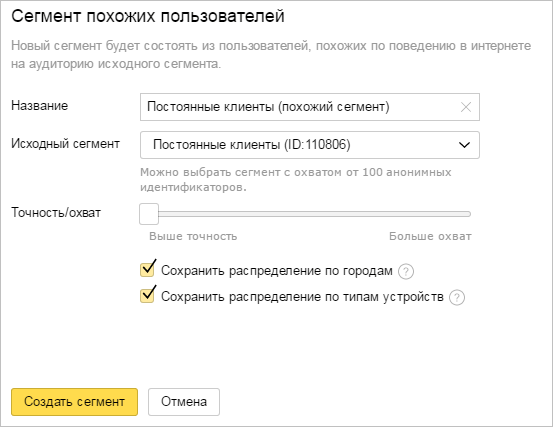Clear the segment name using the X icon

point(466,107)
